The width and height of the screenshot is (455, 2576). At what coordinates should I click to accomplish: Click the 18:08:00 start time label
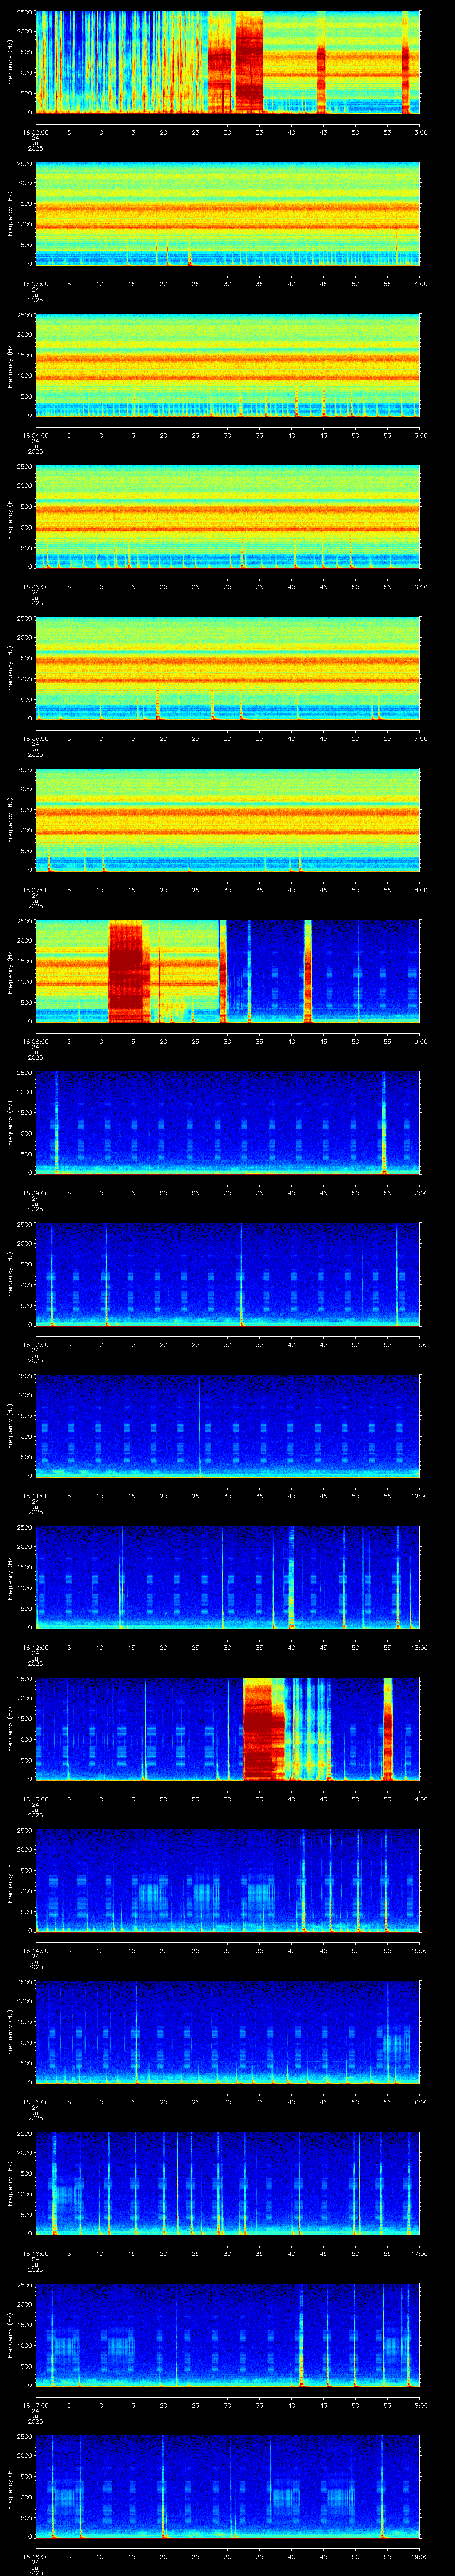click(35, 1042)
